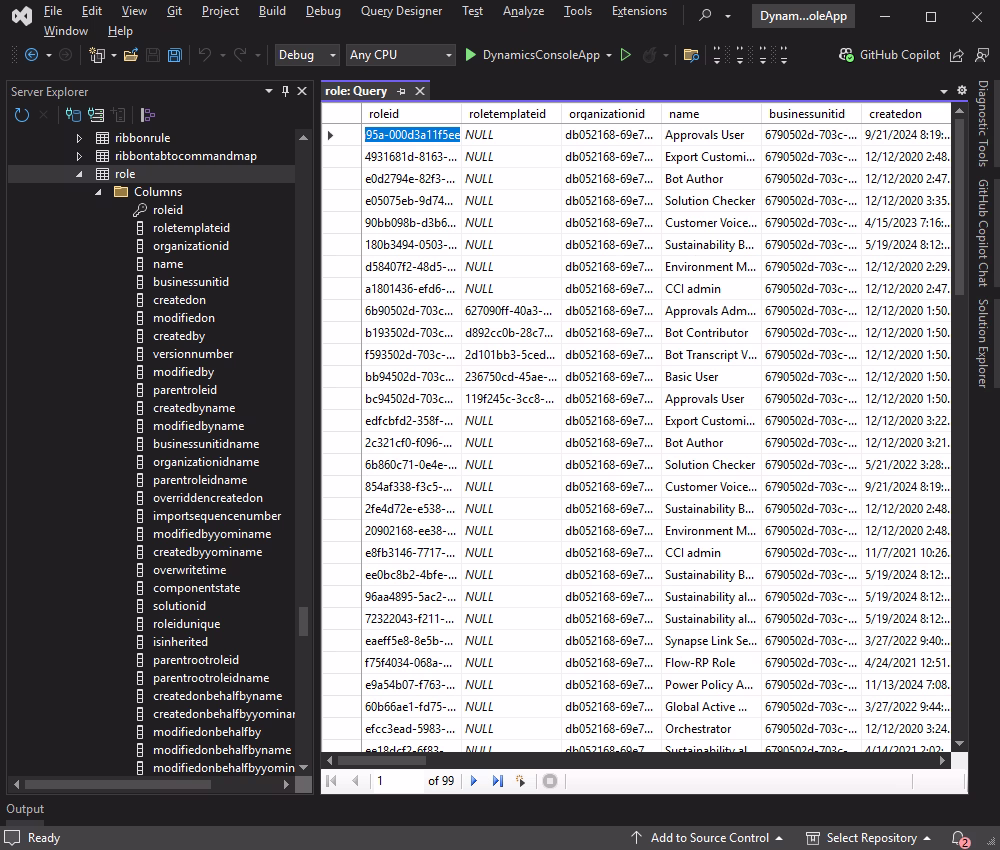
Task: Click Add to Source Control button
Action: (x=707, y=838)
